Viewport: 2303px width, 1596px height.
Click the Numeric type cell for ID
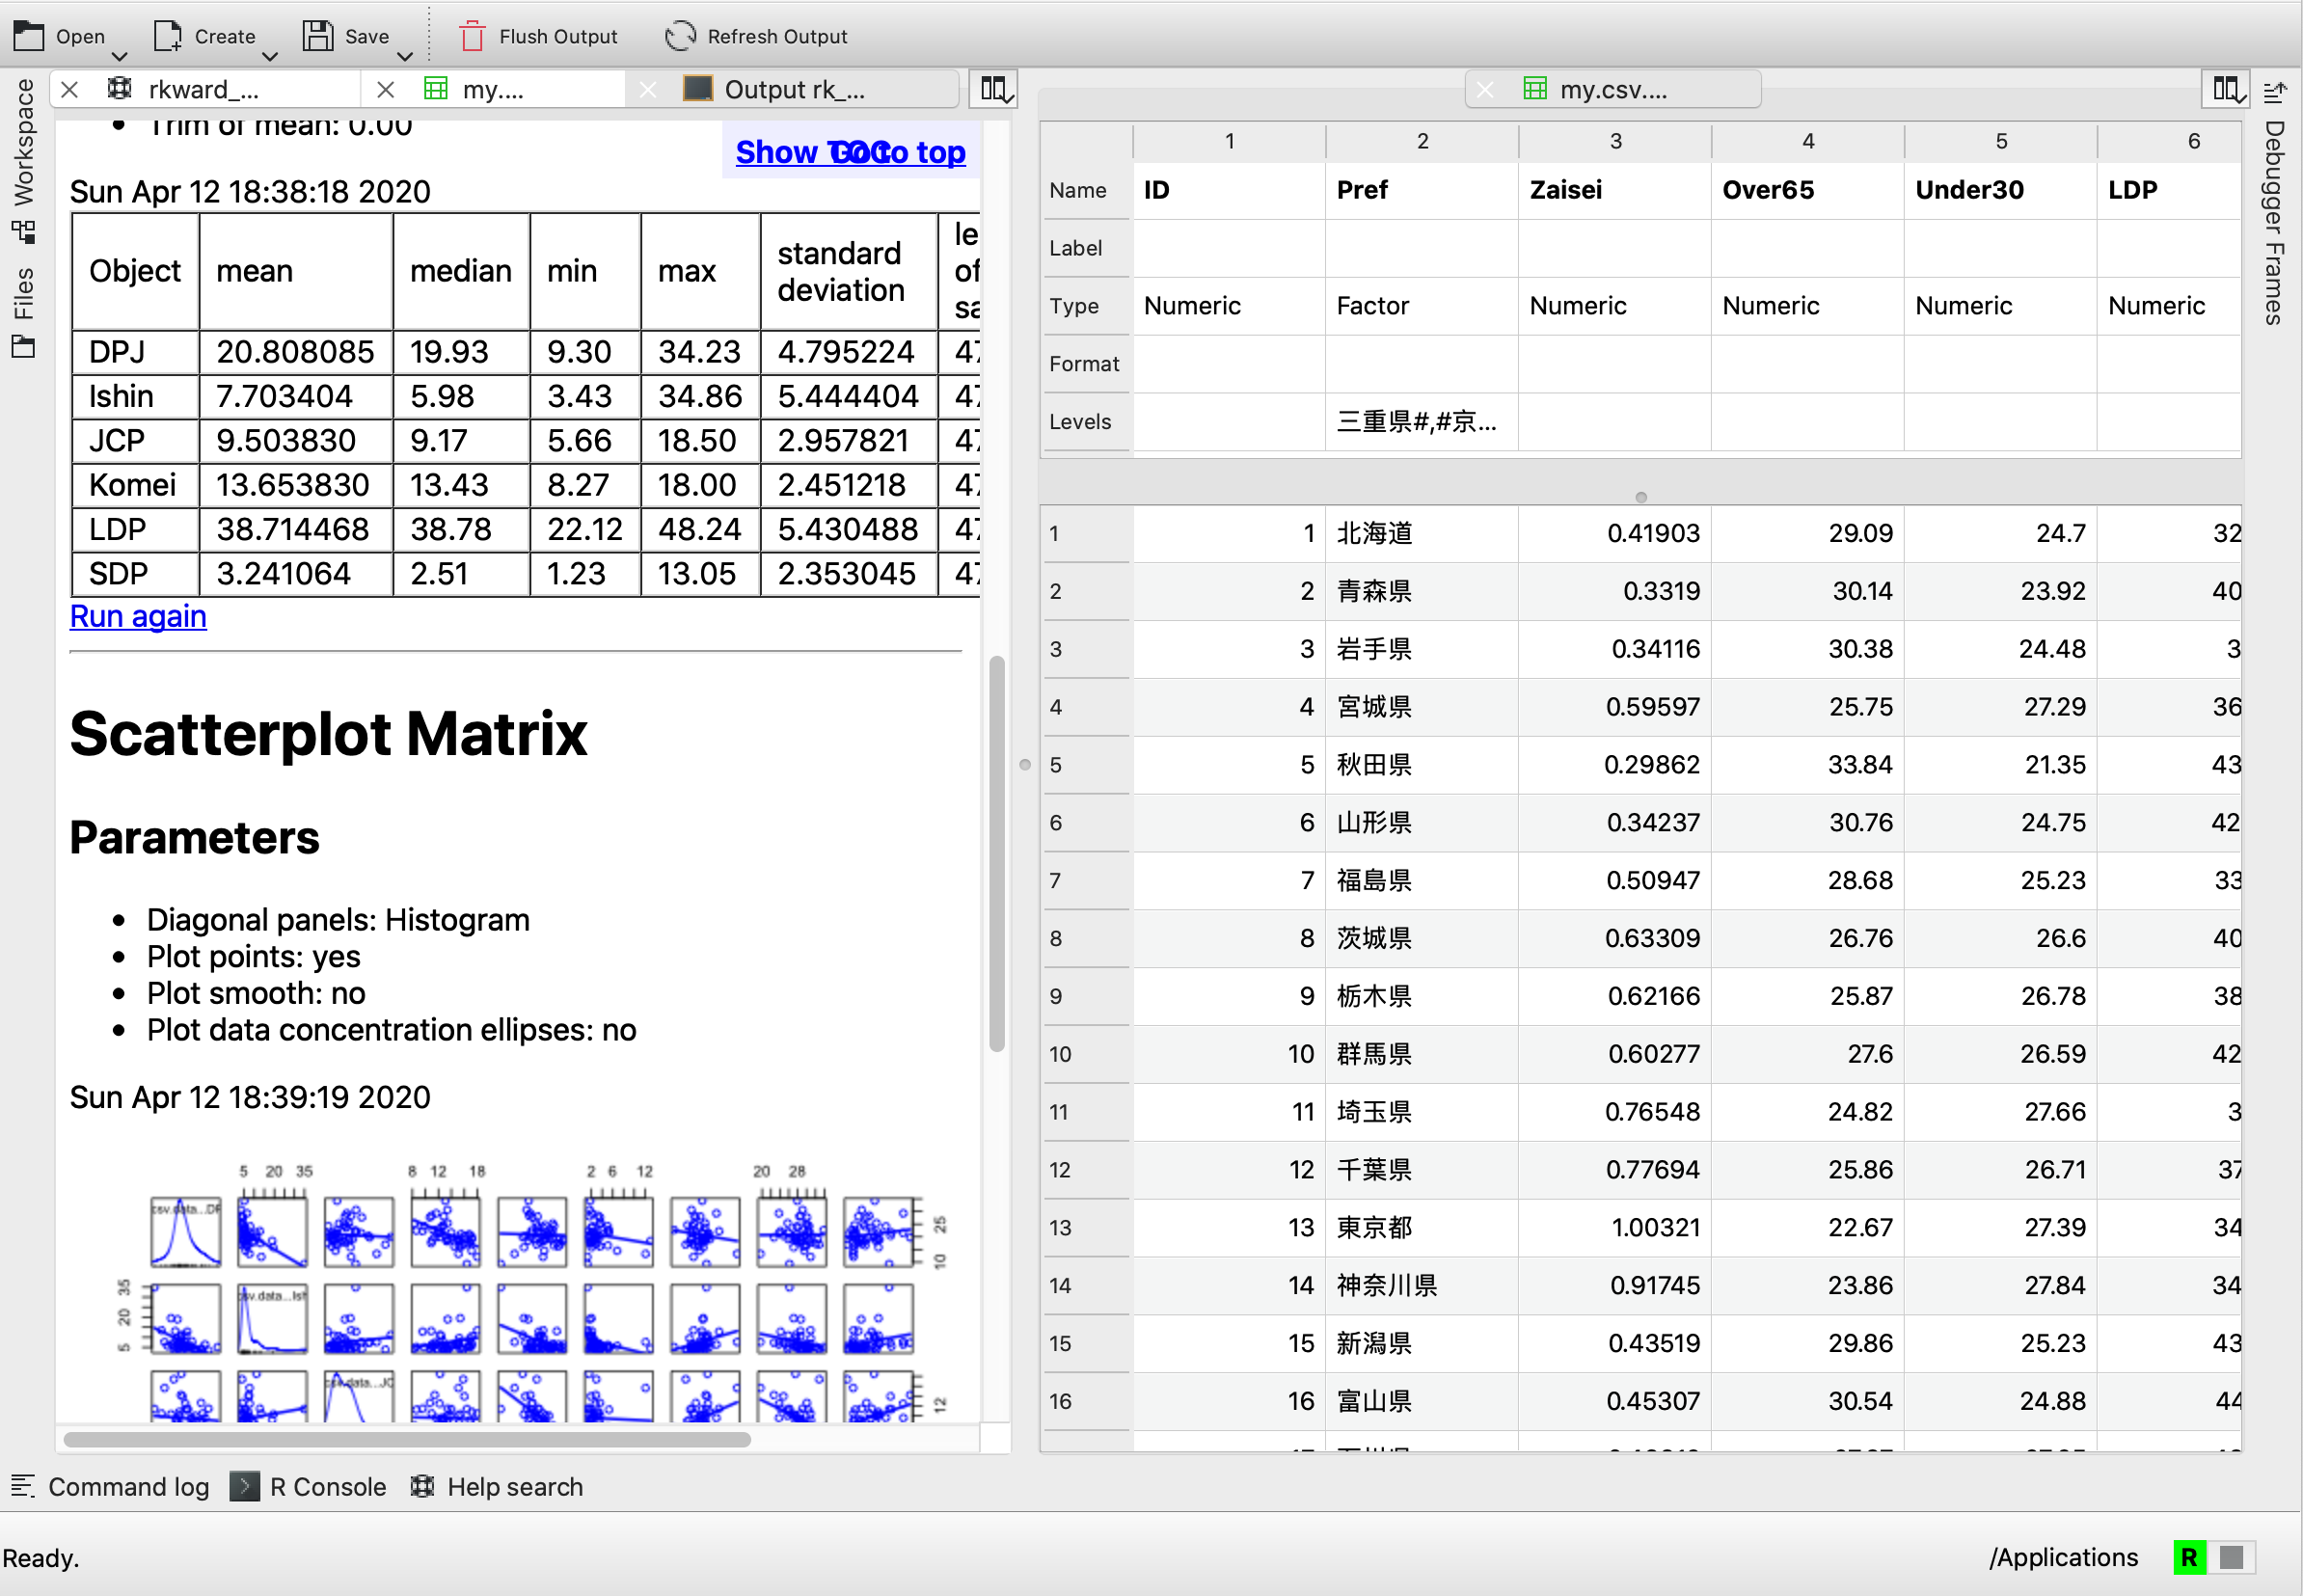click(x=1229, y=306)
